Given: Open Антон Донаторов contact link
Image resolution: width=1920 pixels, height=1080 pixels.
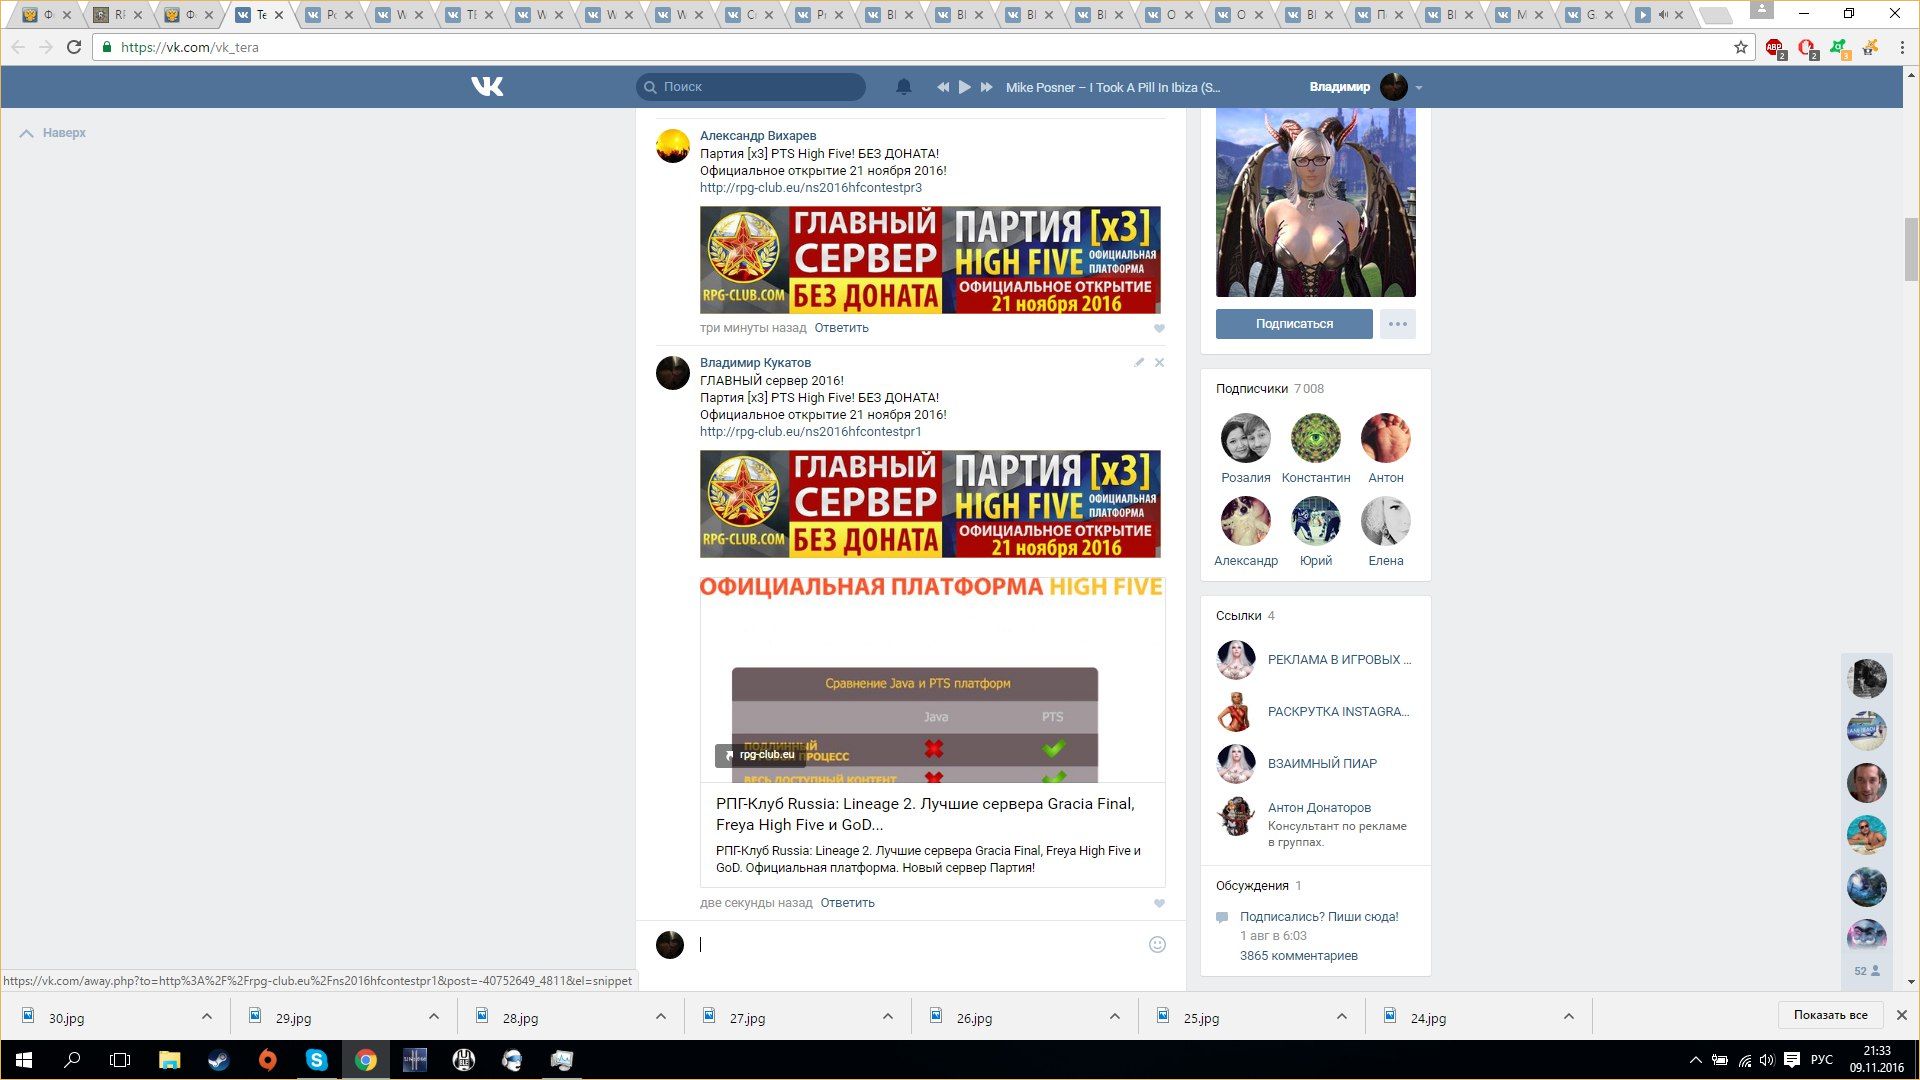Looking at the screenshot, I should click(1319, 807).
